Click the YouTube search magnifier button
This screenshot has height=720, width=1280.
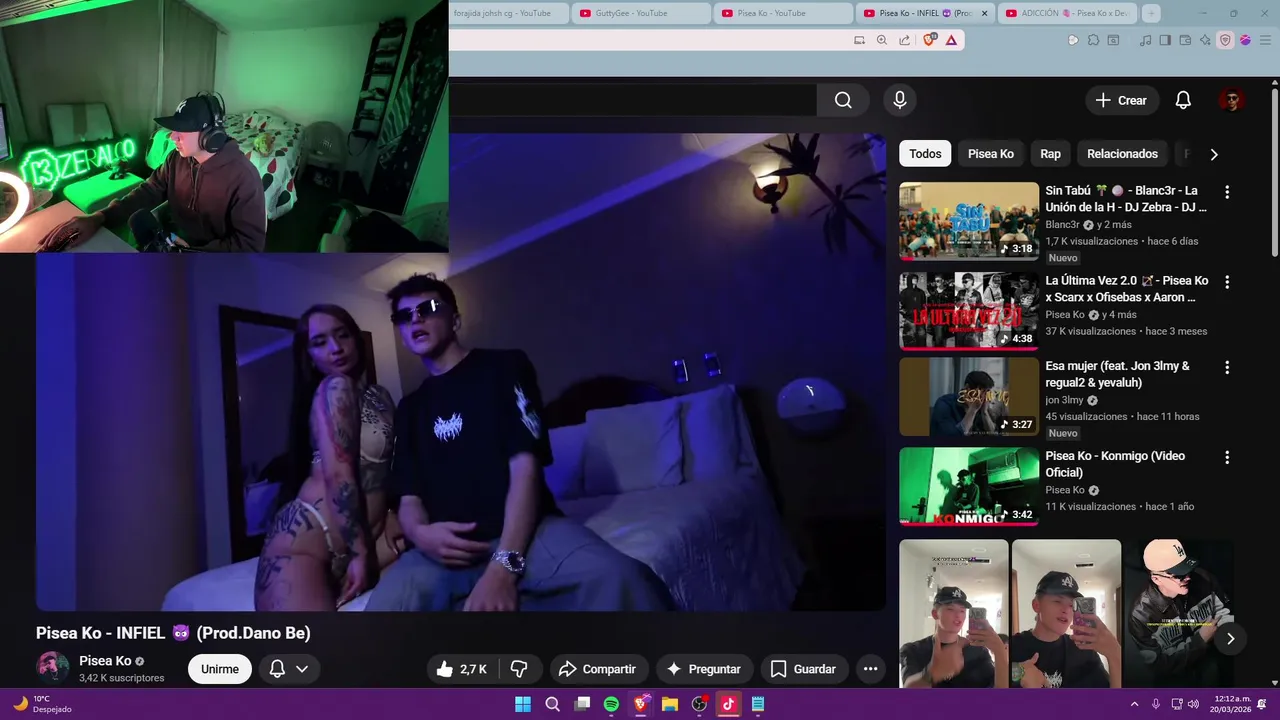coord(843,100)
